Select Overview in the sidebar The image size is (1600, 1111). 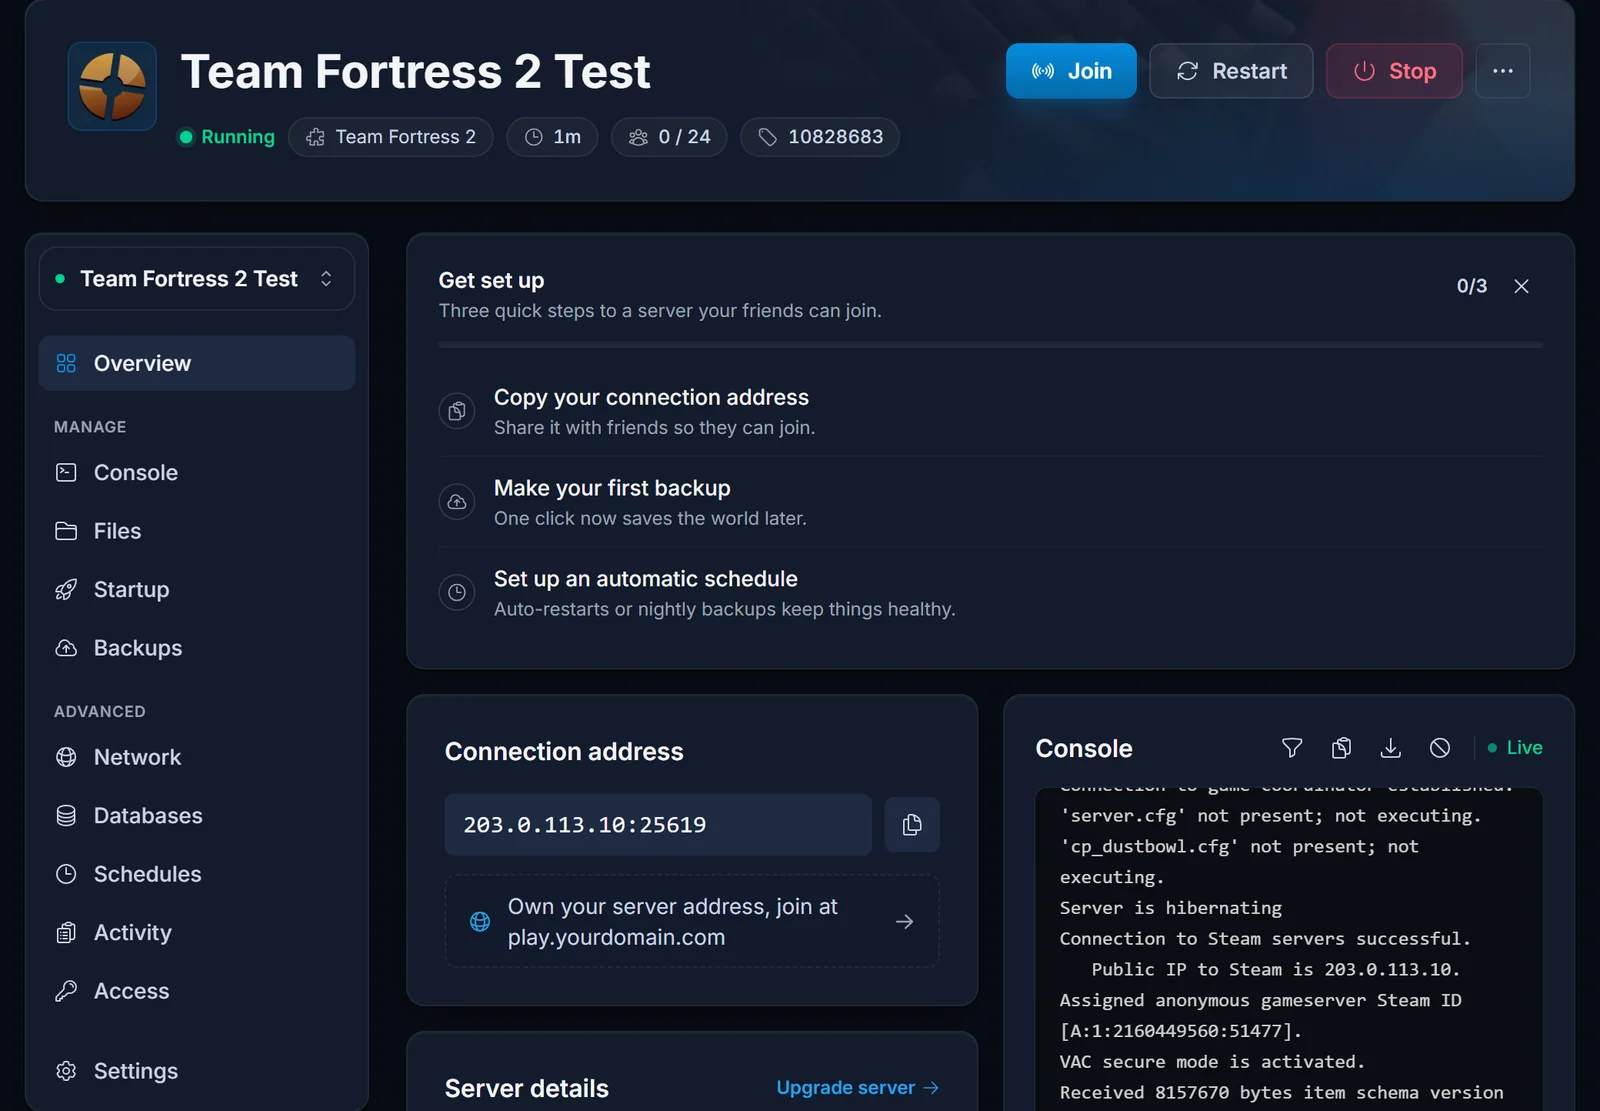click(x=197, y=363)
